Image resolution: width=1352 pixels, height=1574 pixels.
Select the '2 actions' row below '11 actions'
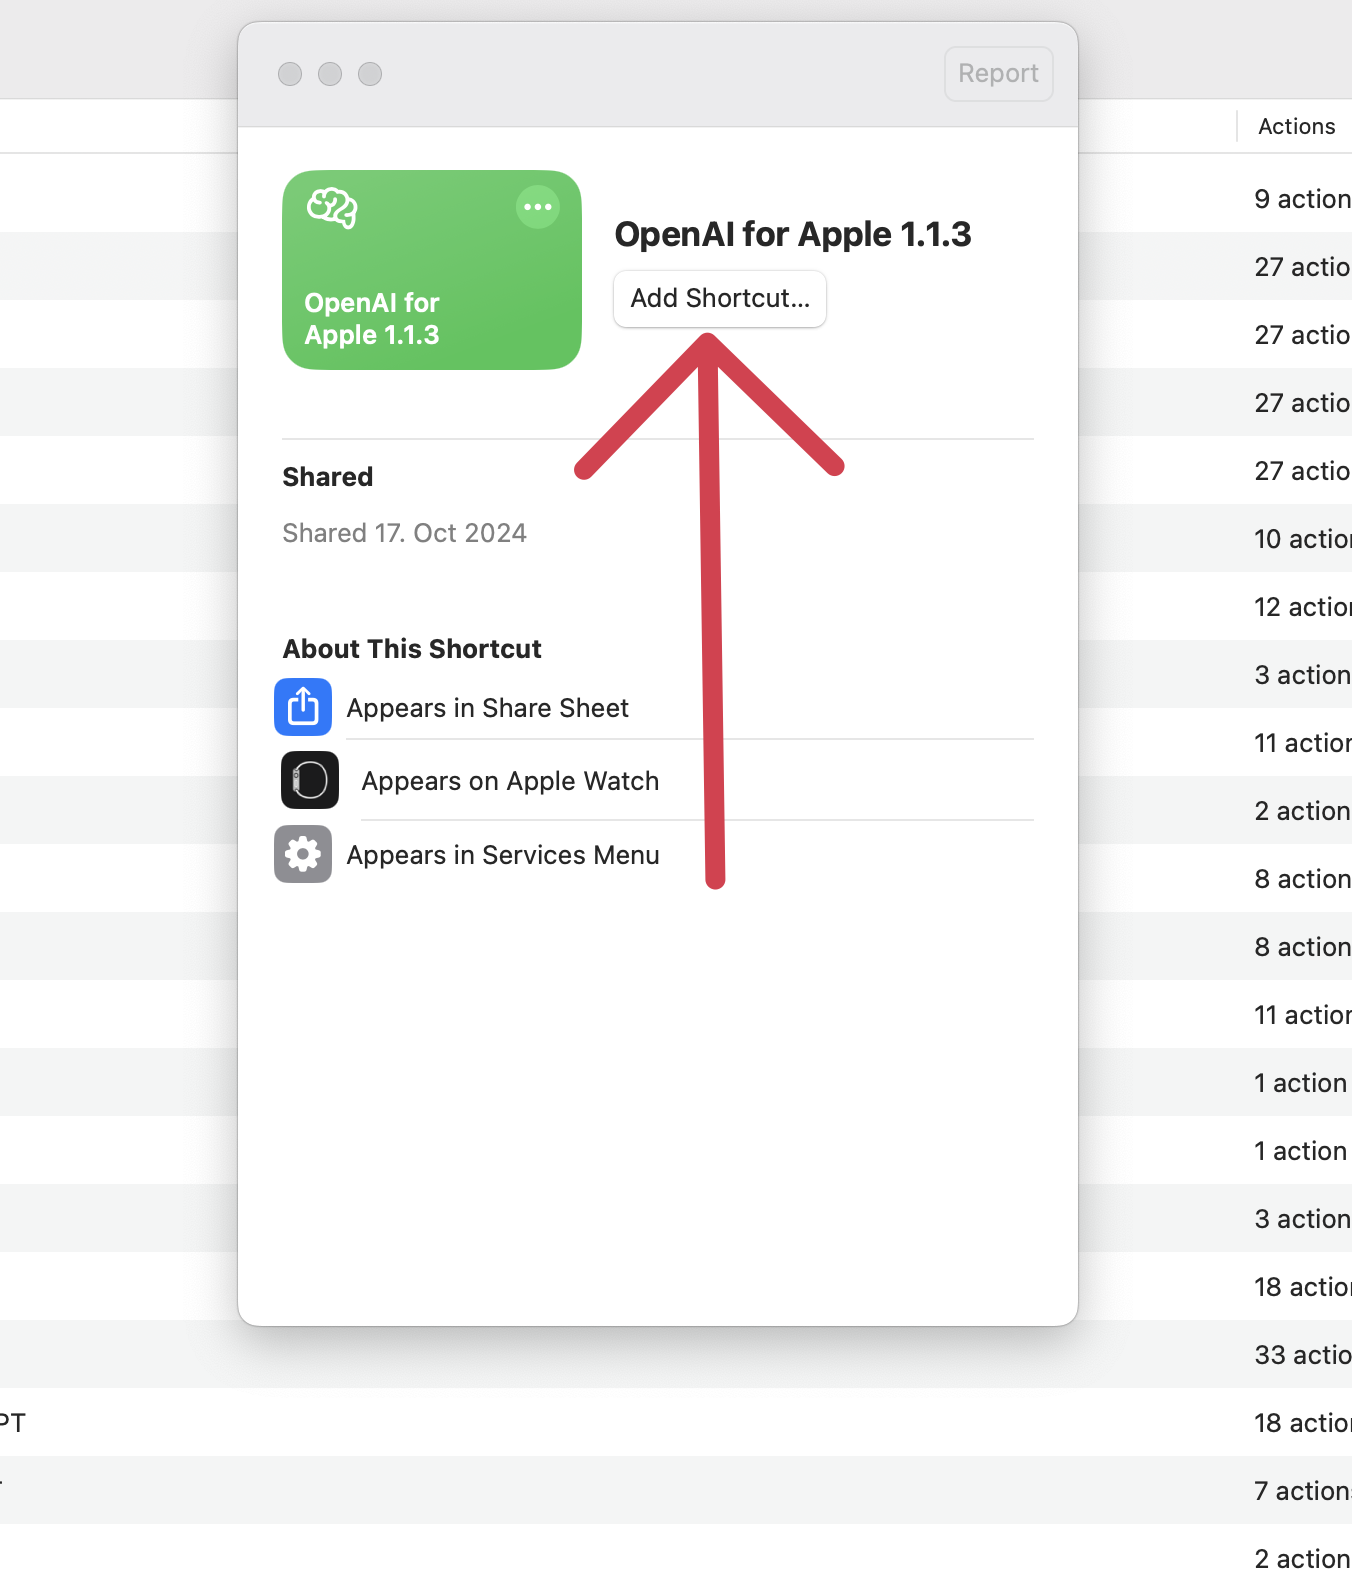(x=676, y=811)
